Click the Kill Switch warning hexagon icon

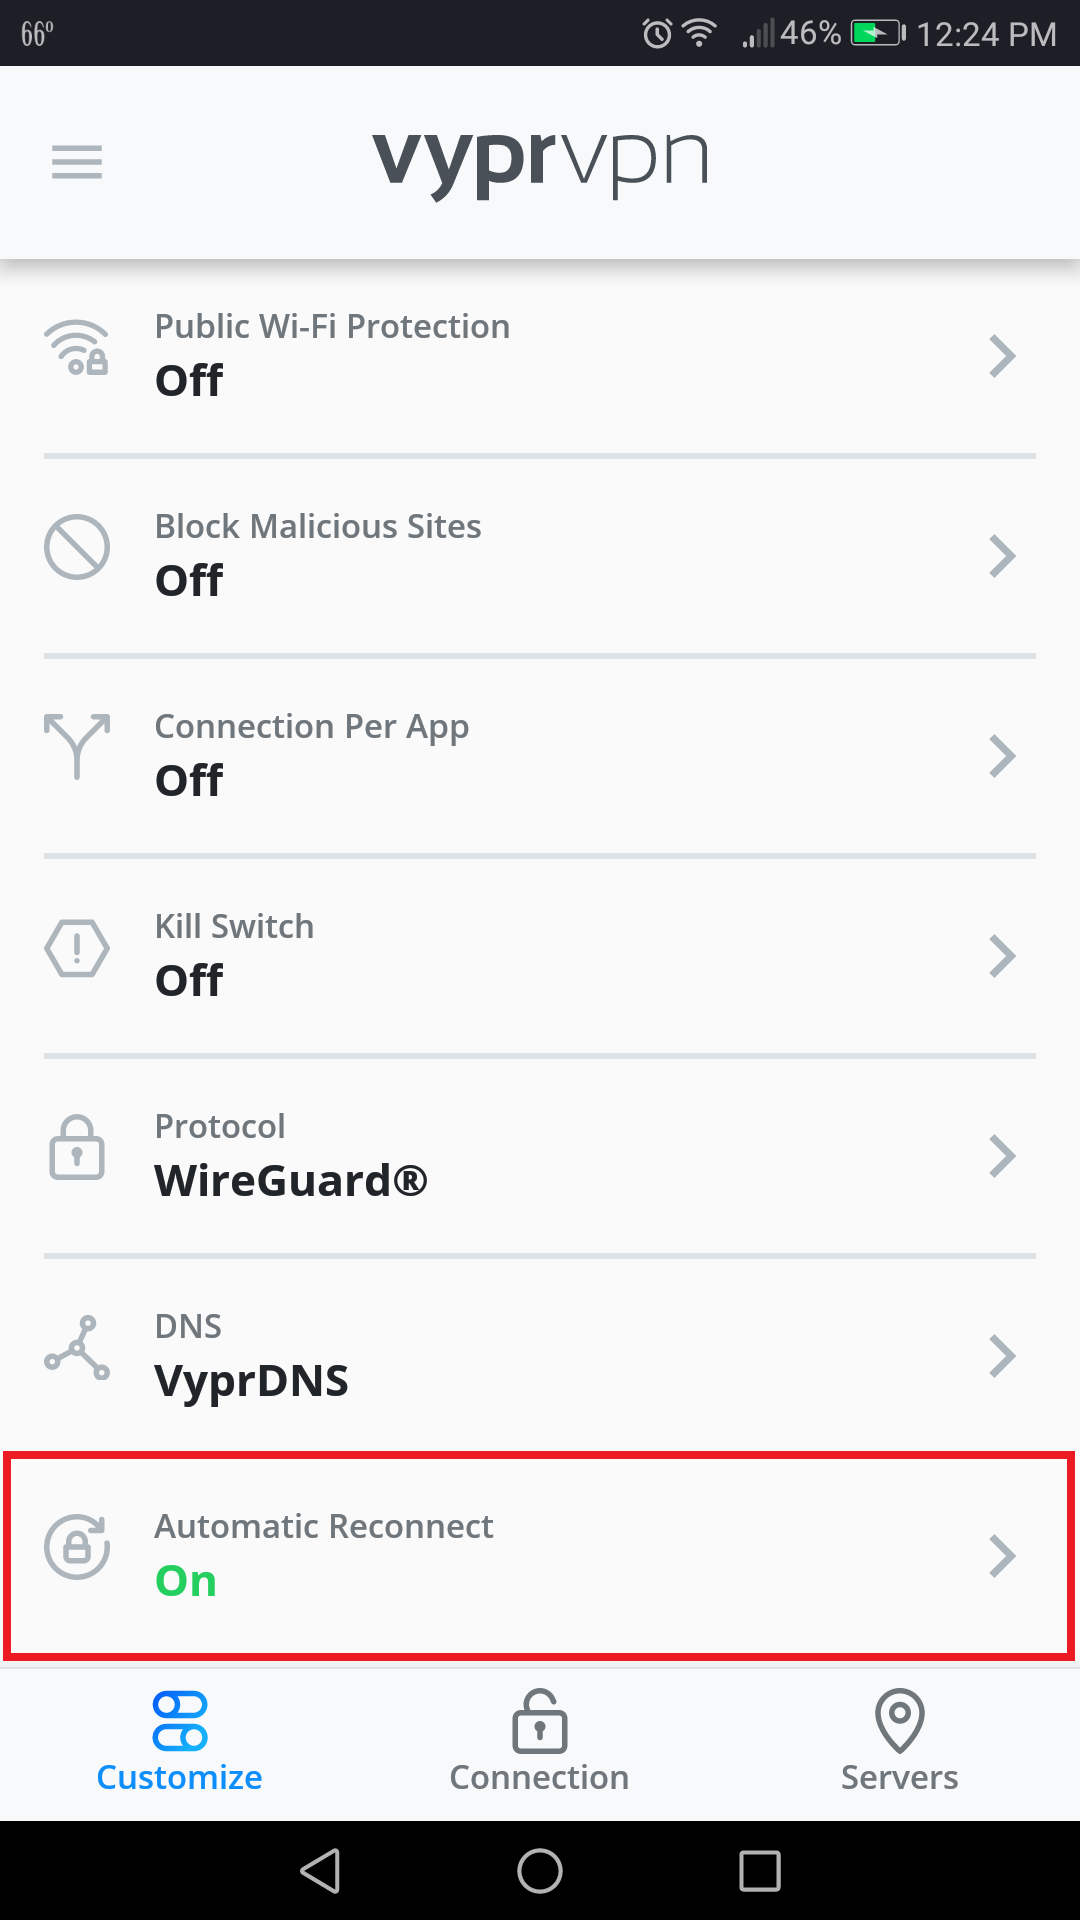coord(77,948)
